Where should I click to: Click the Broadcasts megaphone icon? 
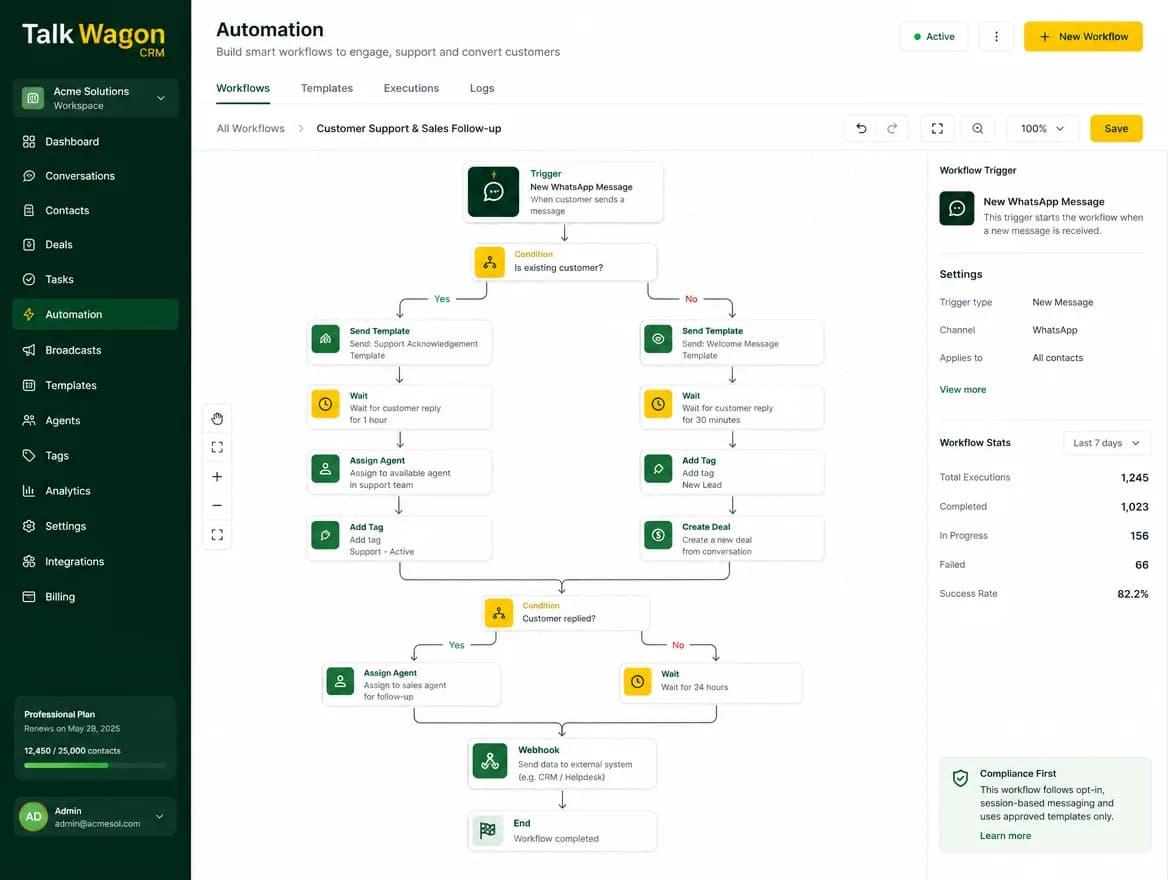pos(29,350)
